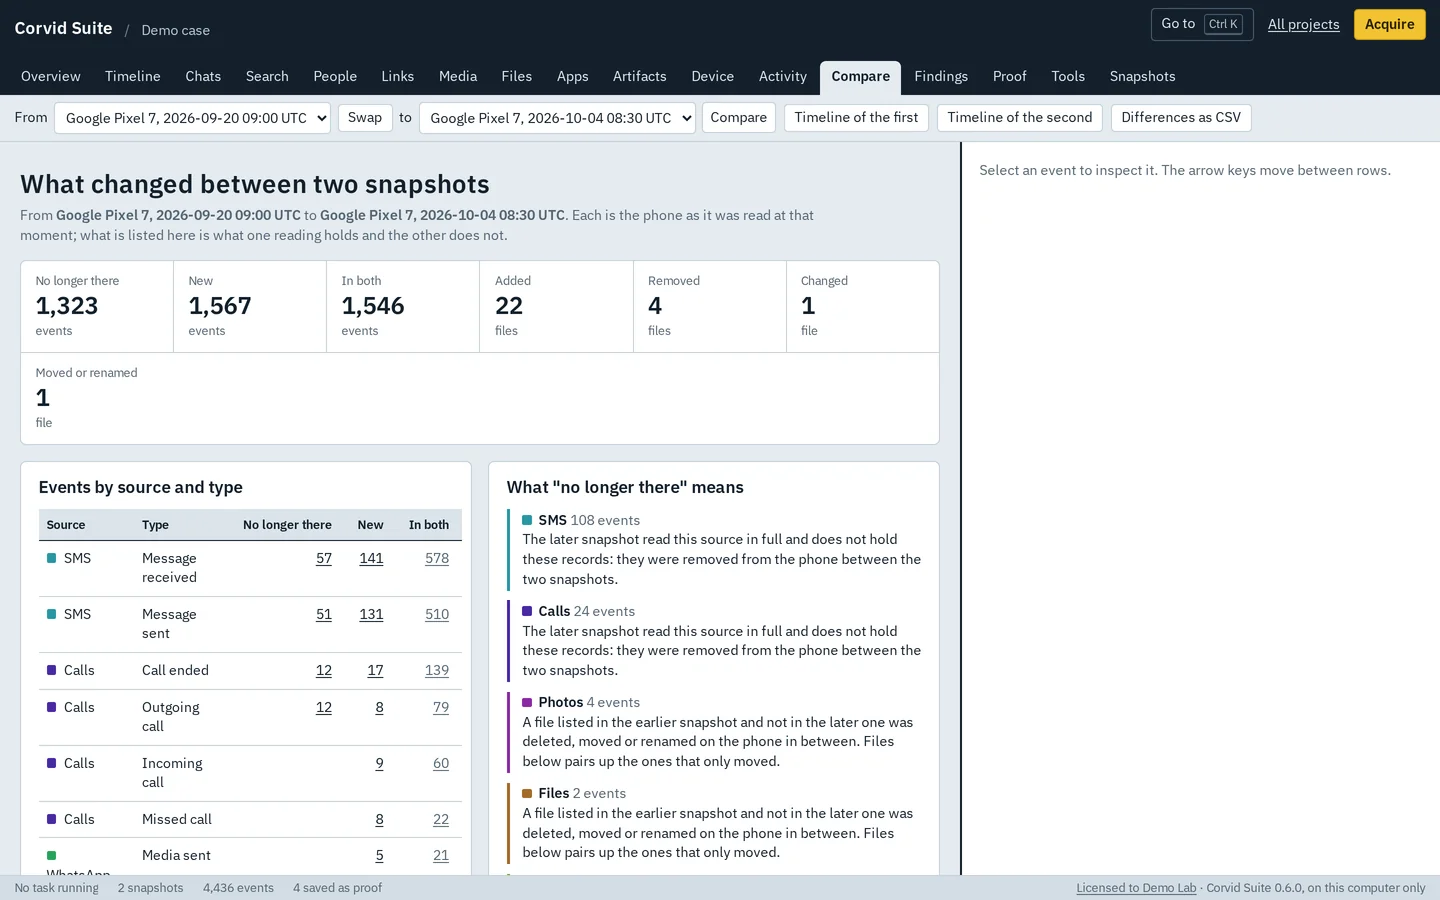The image size is (1440, 900).
Task: Click 9 new Incoming calls
Action: point(380,764)
